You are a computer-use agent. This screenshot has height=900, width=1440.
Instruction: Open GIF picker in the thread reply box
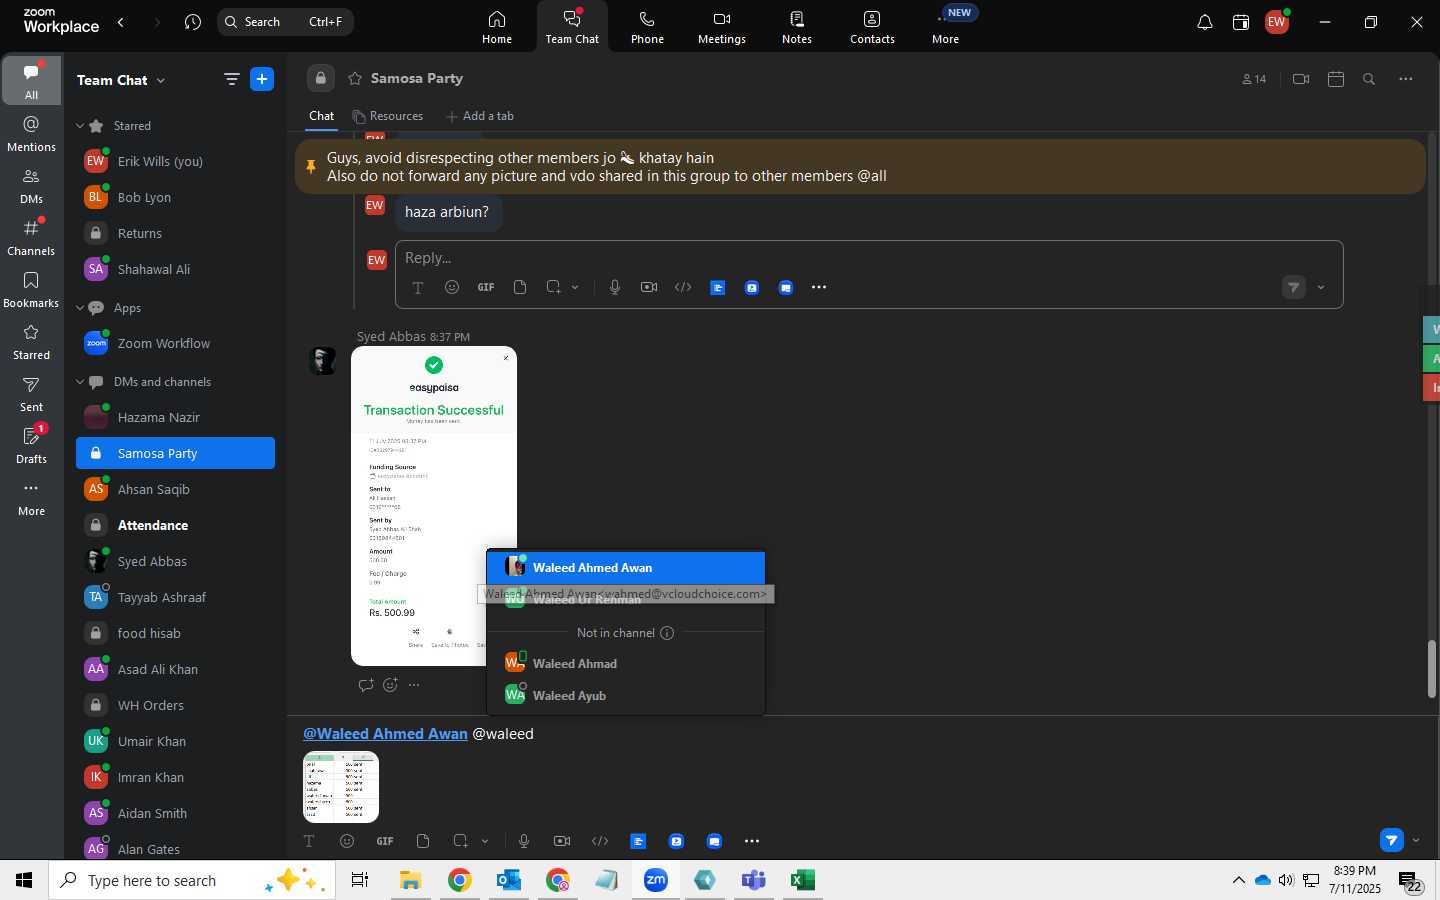(486, 287)
